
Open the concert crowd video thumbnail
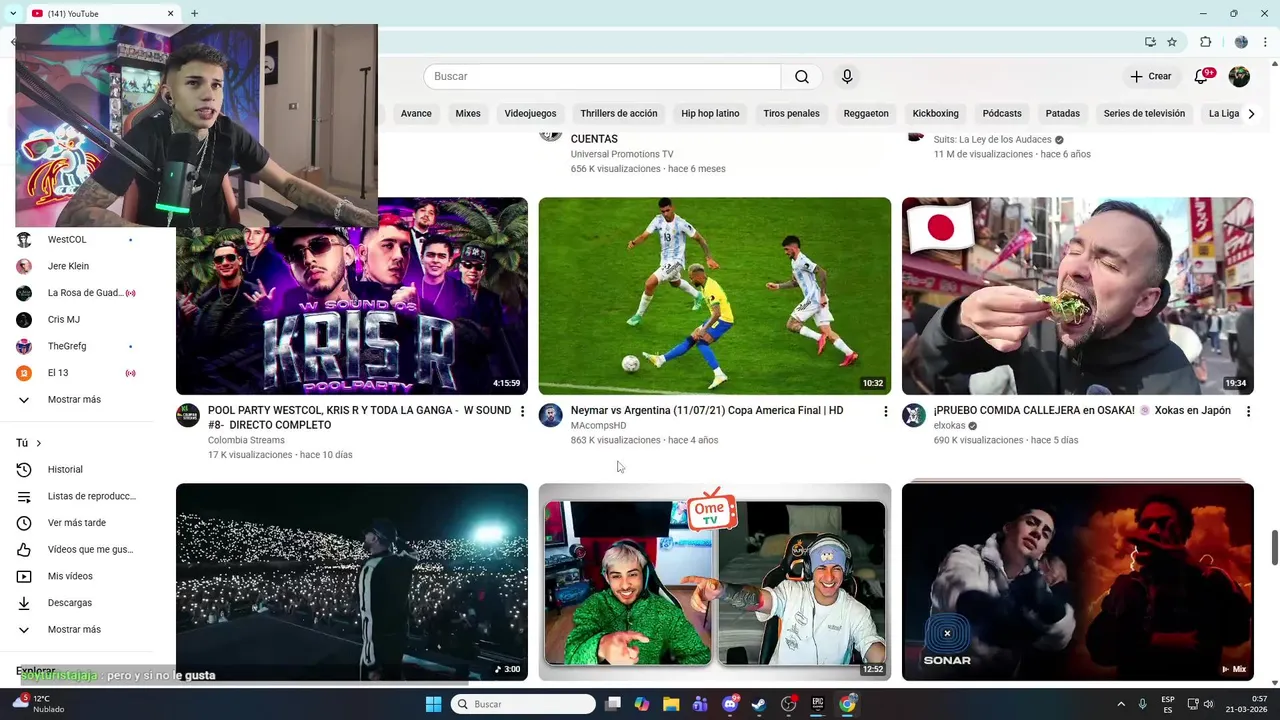pyautogui.click(x=352, y=582)
